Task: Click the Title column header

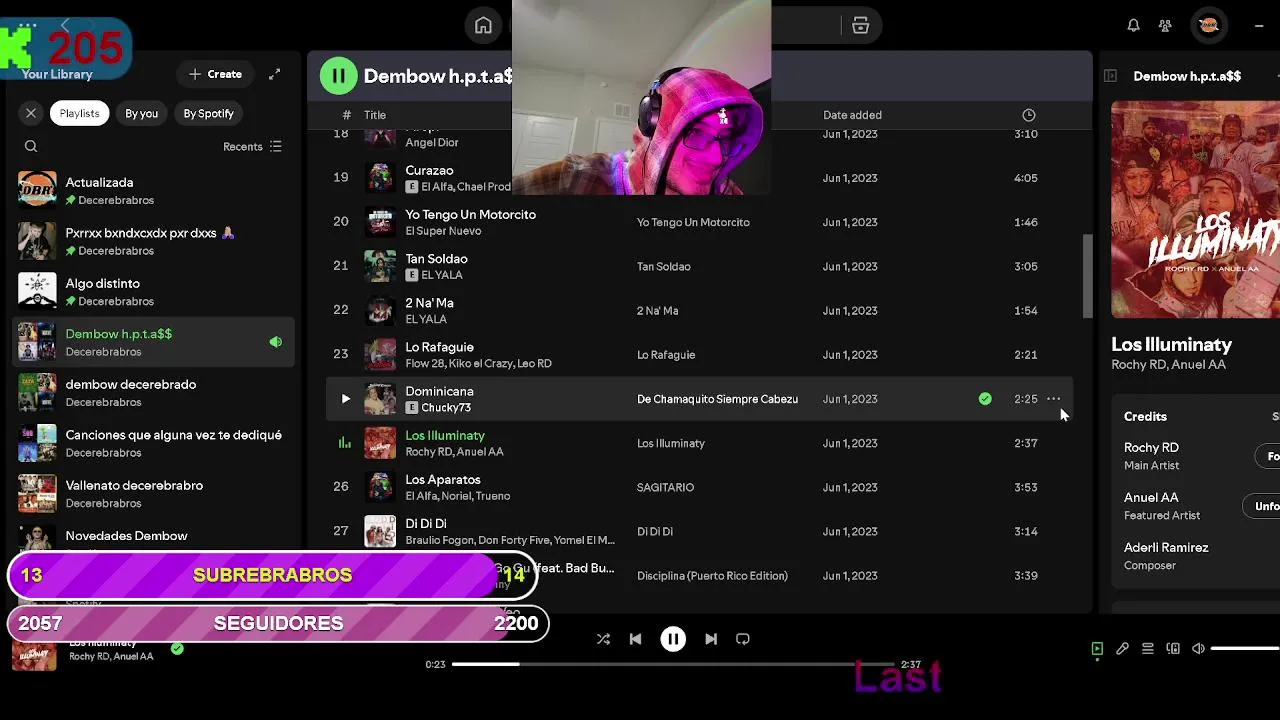Action: [x=375, y=115]
